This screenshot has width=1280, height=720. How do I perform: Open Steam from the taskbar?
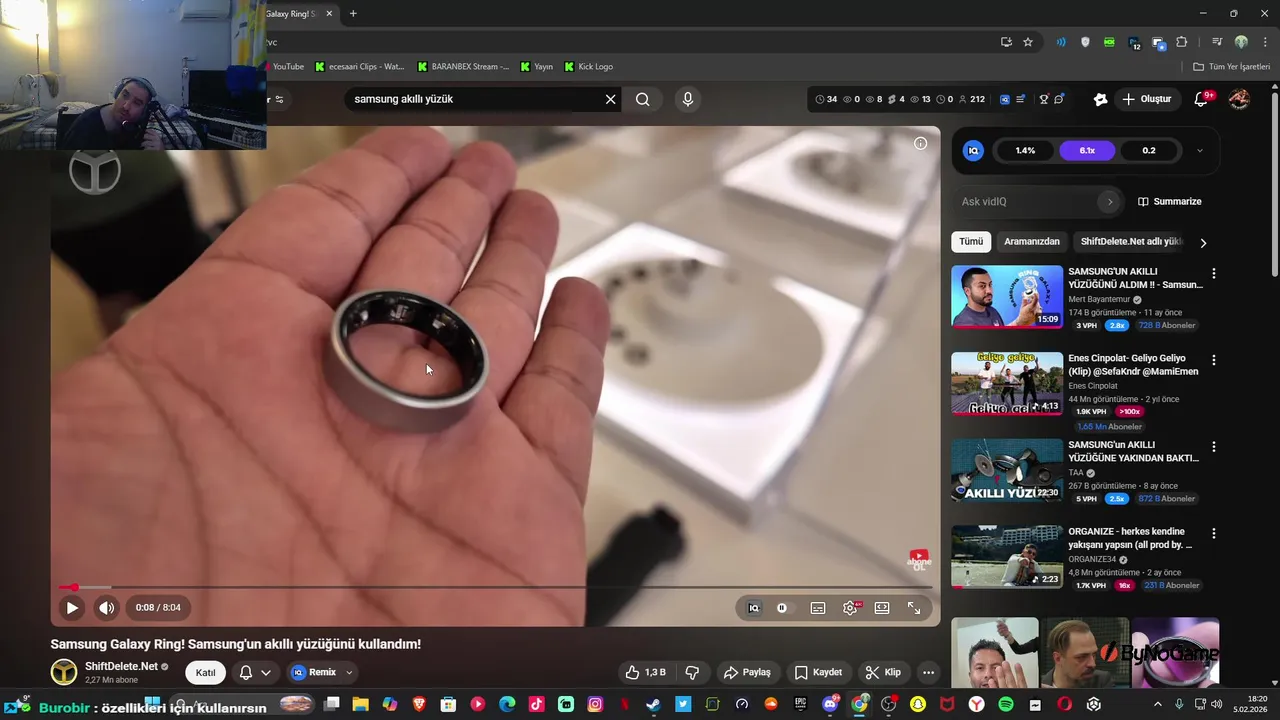tap(652, 705)
